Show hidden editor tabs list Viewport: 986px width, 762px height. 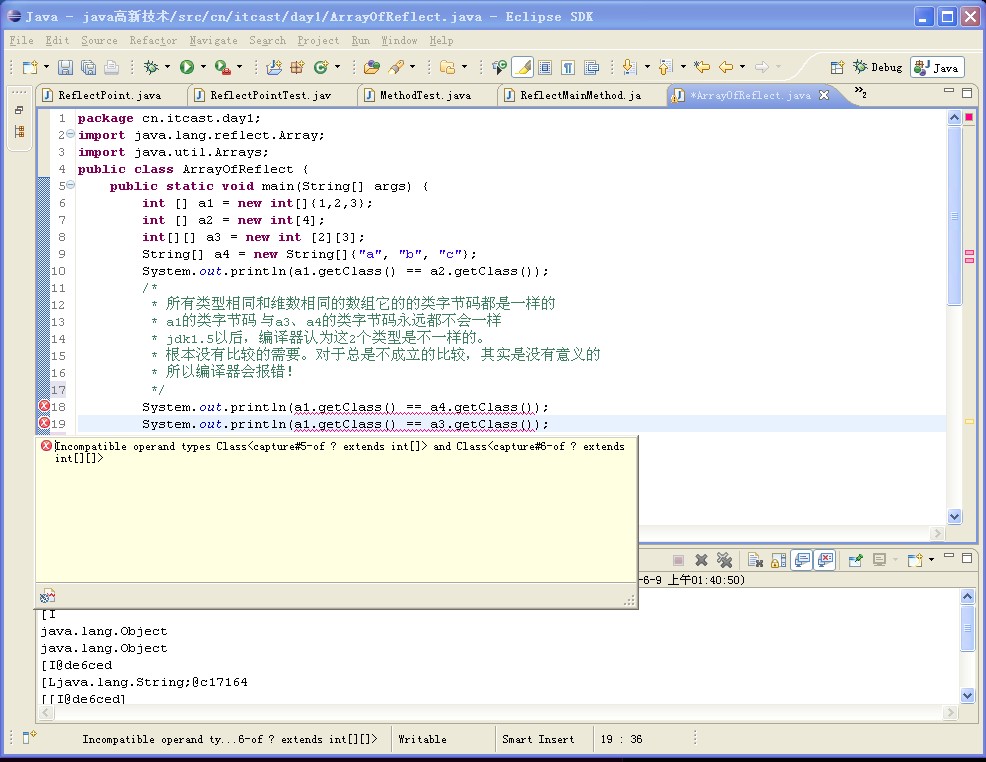click(x=859, y=93)
